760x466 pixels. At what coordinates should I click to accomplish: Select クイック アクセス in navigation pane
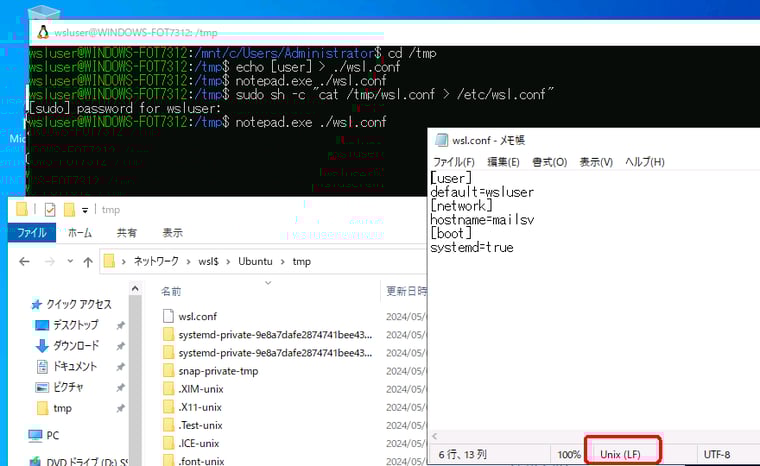click(79, 305)
